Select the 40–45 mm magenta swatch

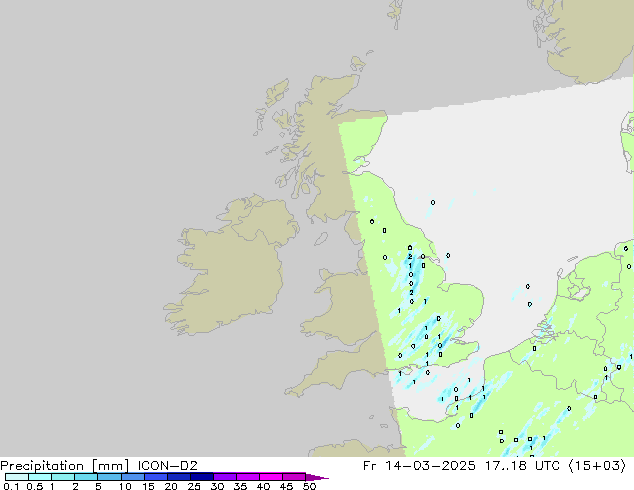[271, 477]
